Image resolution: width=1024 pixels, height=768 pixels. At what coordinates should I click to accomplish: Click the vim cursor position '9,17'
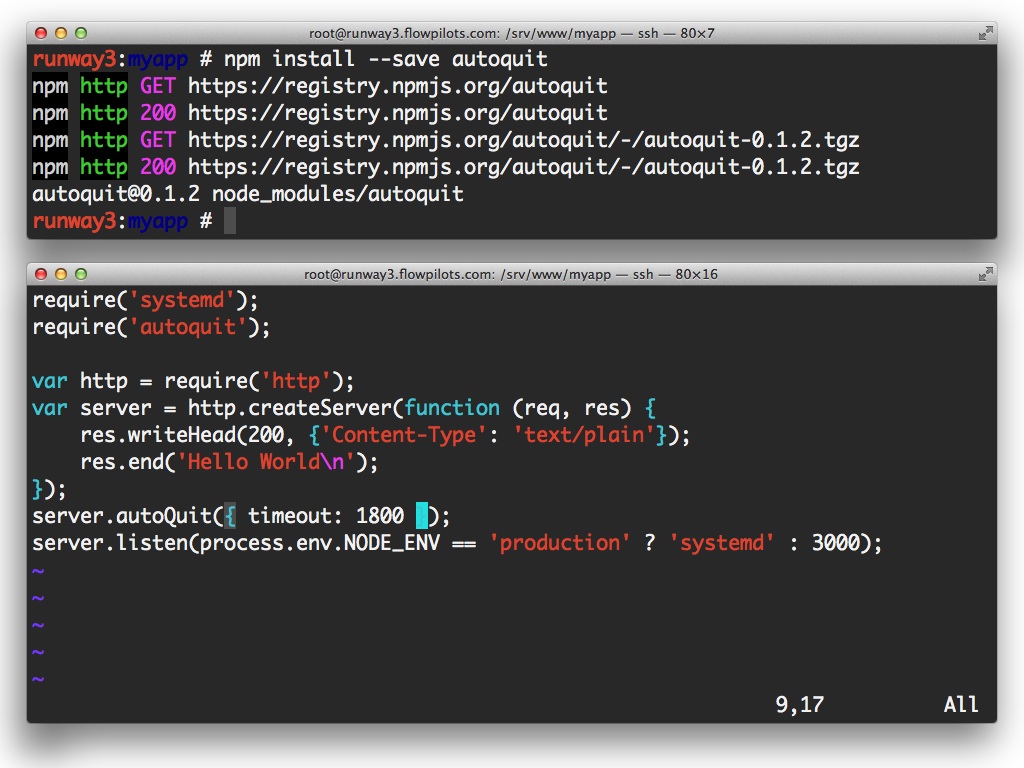[800, 705]
